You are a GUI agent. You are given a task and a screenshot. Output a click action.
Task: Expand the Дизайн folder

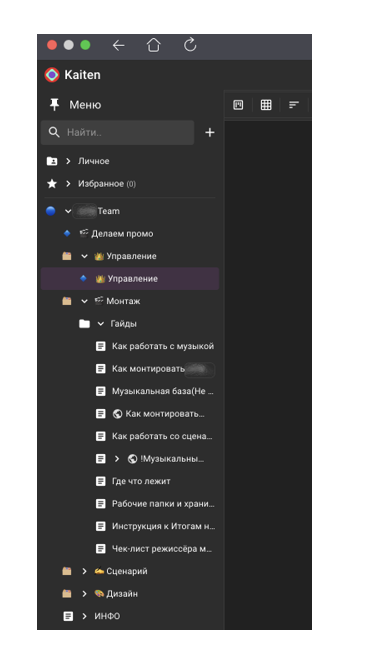[84, 594]
